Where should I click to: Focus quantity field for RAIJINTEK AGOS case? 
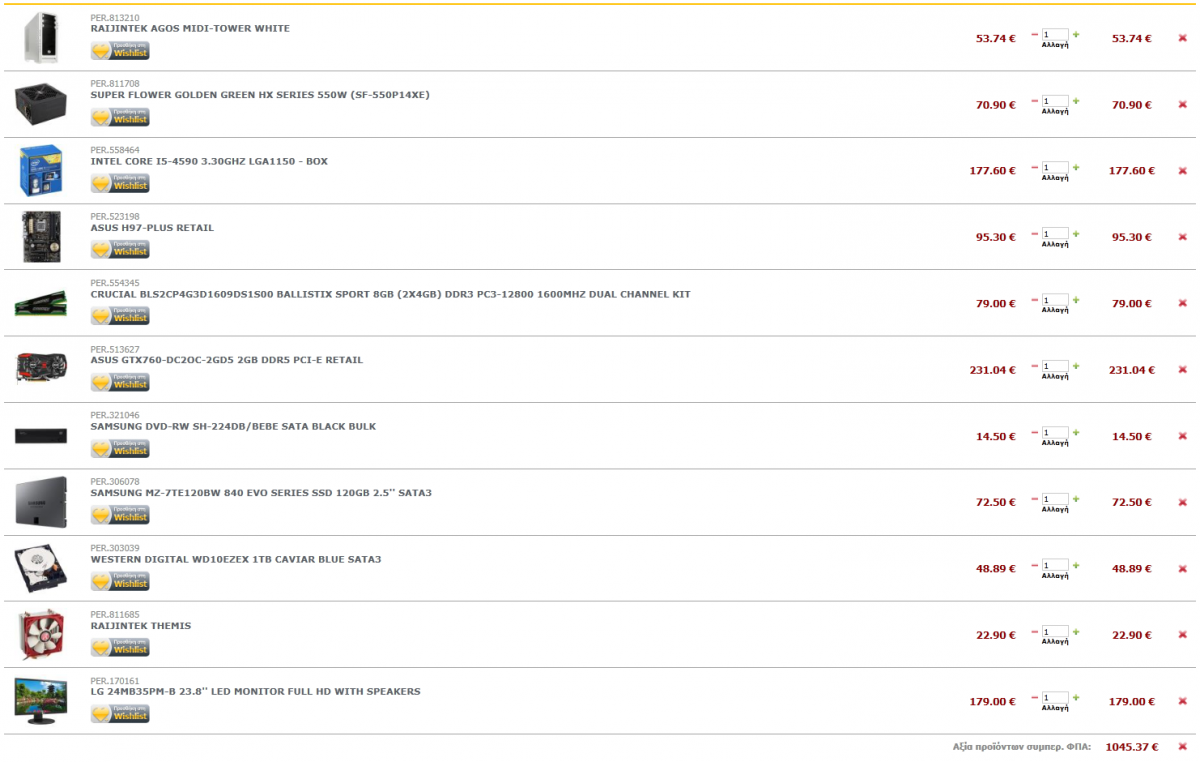(1055, 34)
